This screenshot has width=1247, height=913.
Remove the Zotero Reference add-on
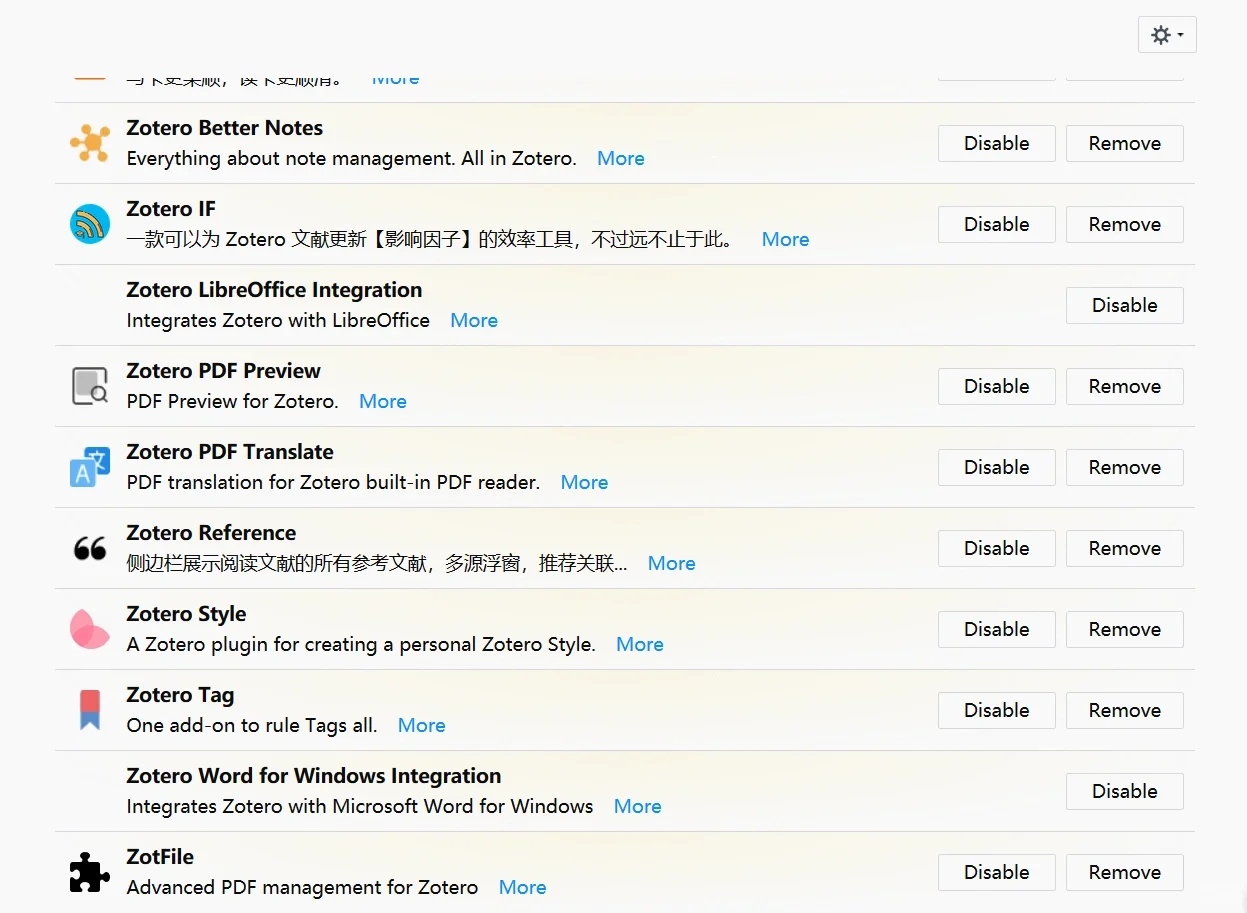(1125, 548)
